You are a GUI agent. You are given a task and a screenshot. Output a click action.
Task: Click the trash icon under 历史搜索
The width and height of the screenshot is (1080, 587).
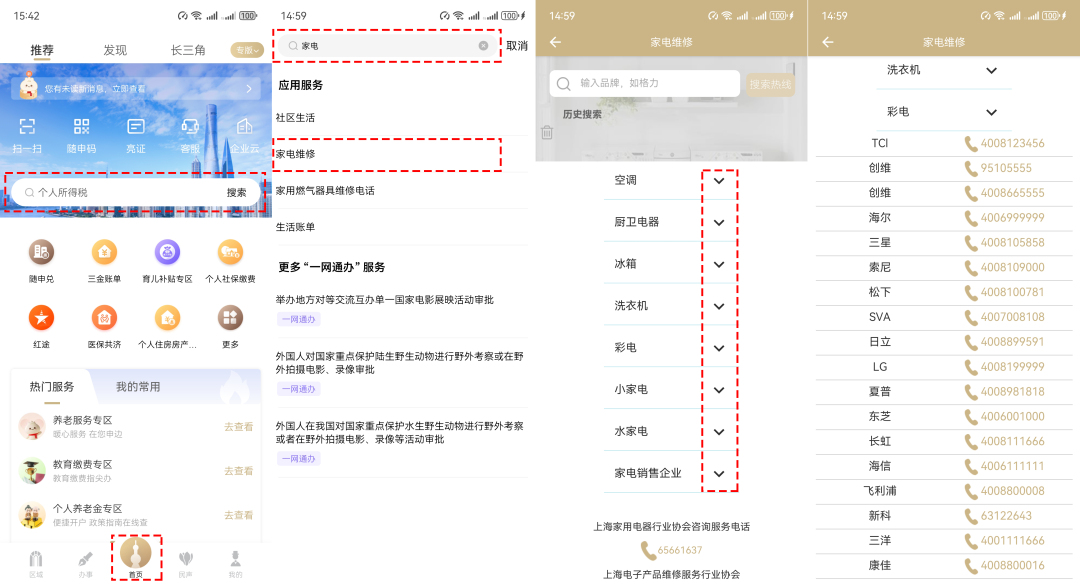[x=547, y=132]
